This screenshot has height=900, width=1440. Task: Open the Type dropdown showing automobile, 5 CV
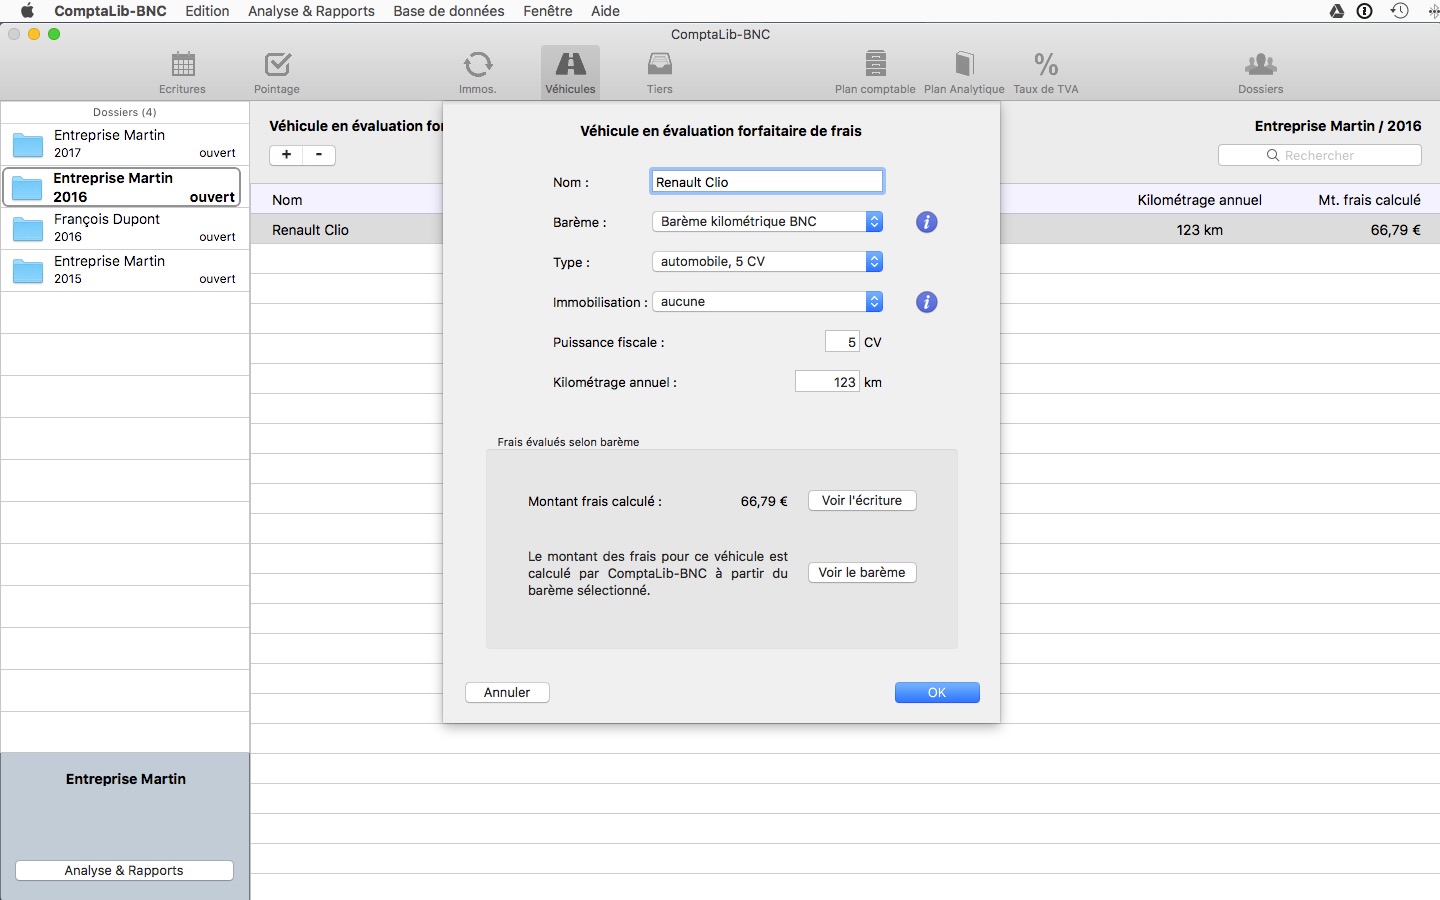(x=767, y=262)
